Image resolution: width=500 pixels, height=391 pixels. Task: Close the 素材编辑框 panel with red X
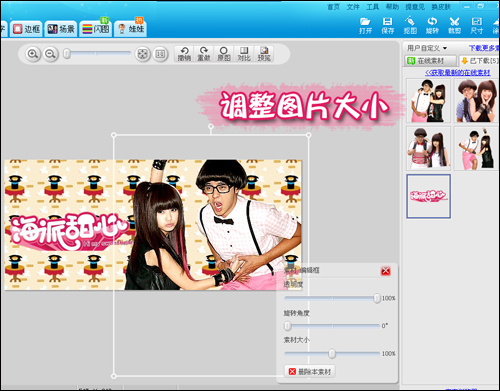pyautogui.click(x=386, y=271)
